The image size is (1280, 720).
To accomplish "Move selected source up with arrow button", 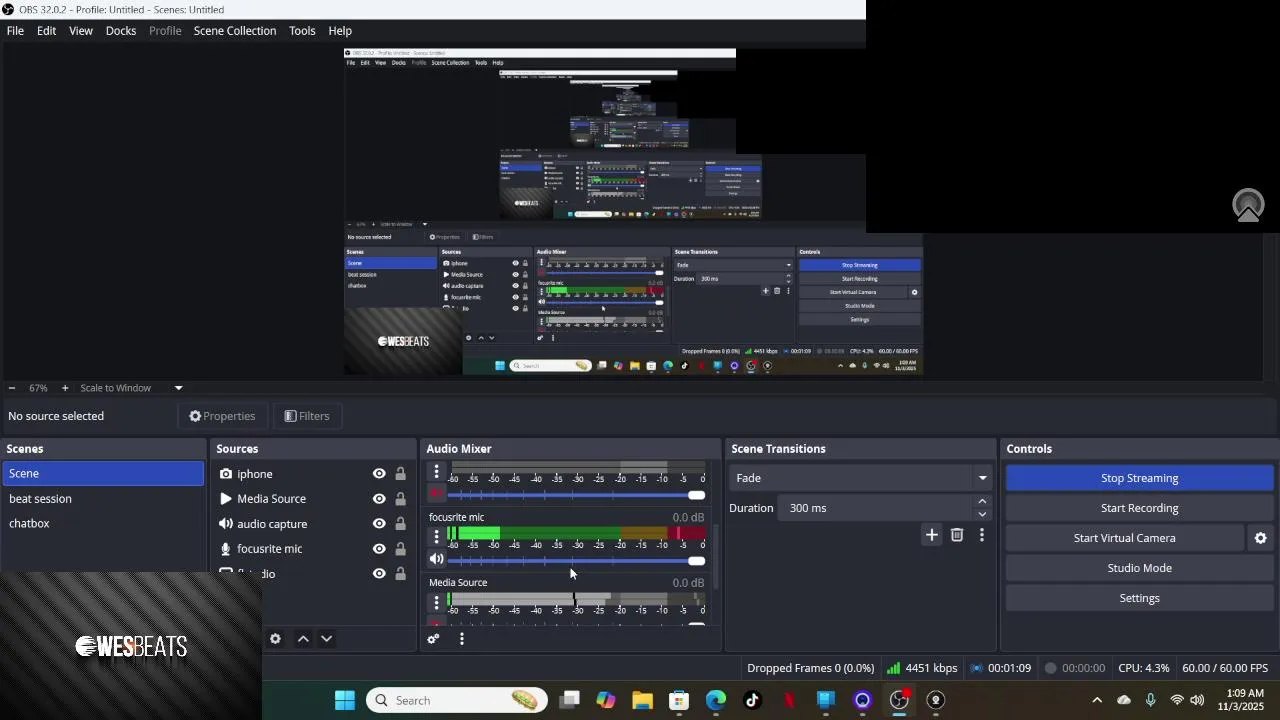I will 303,639.
